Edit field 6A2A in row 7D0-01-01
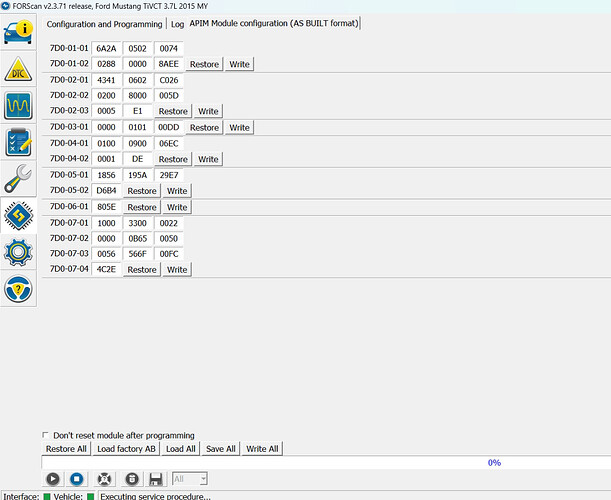611x500 pixels. pos(106,48)
